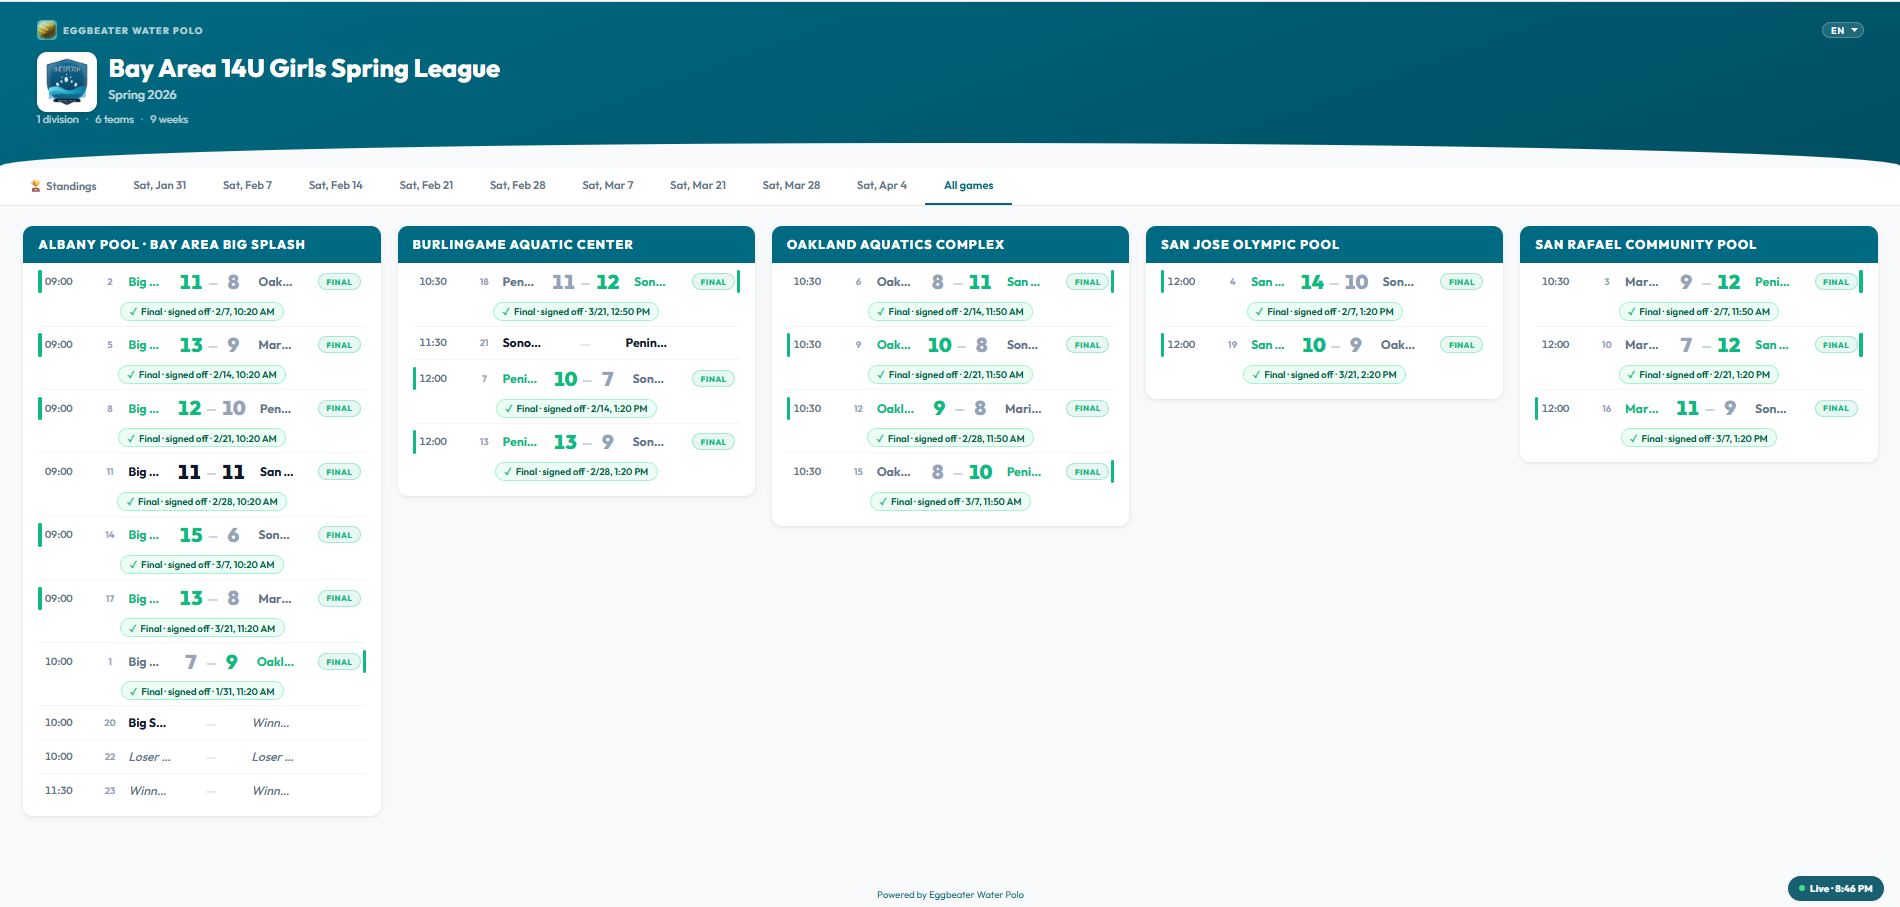Switch to the Sat, Mar 21 tab
Image resolution: width=1900 pixels, height=907 pixels.
point(698,186)
